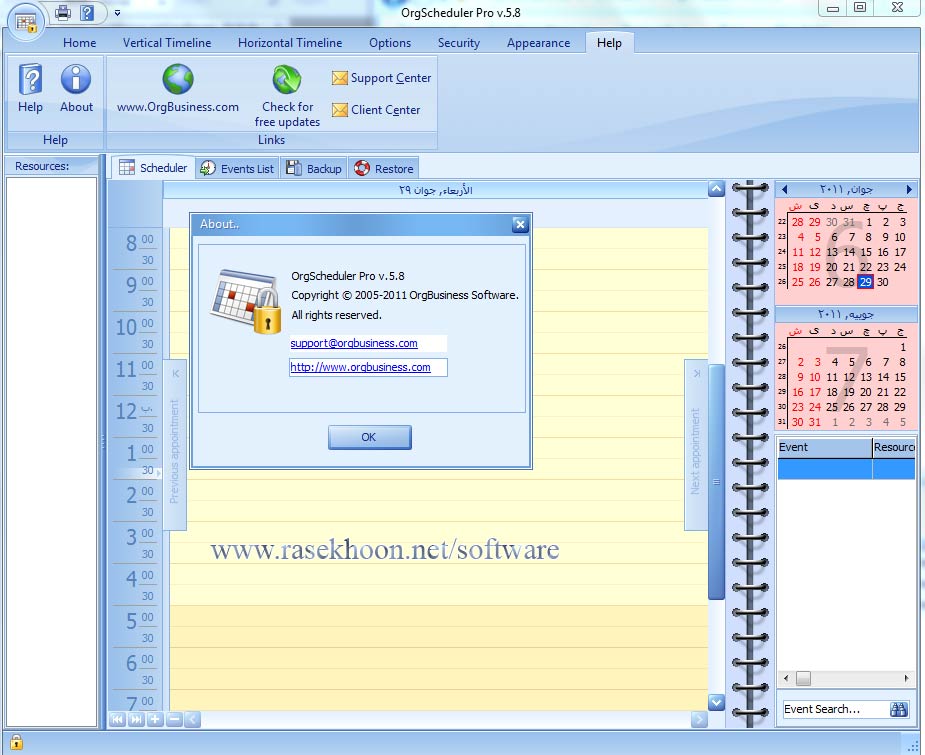Click the 3:00 time slot label
Viewport: 925px width, 755px height.
click(140, 536)
